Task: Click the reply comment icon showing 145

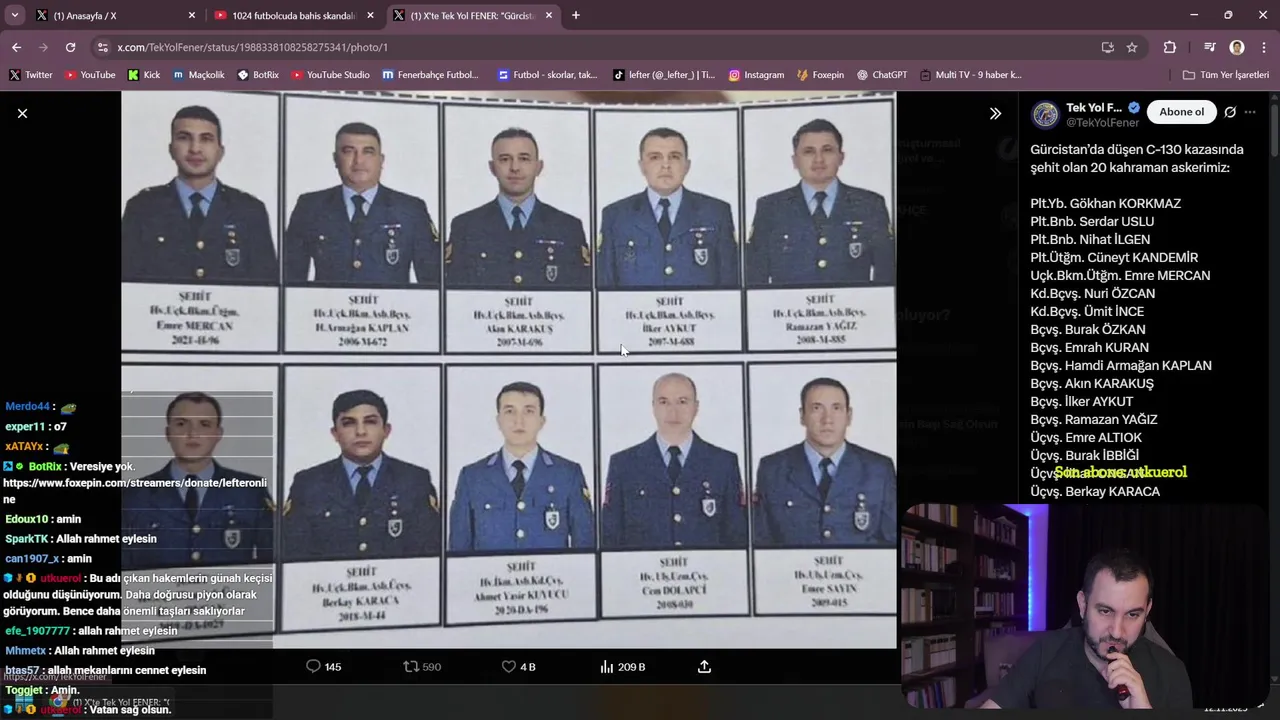Action: click(323, 666)
